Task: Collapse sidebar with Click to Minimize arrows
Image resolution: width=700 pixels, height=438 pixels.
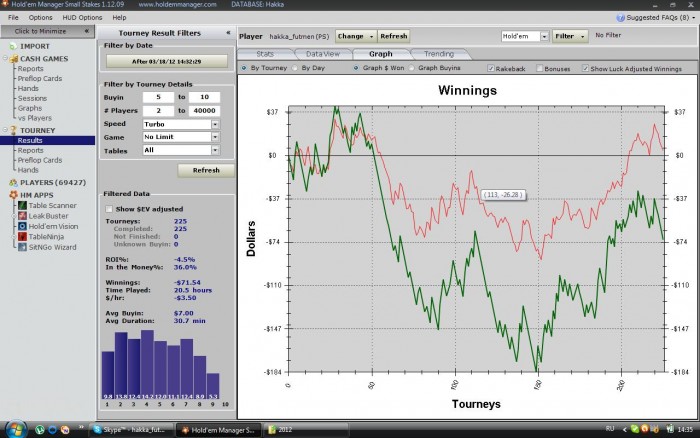Action: 87,31
